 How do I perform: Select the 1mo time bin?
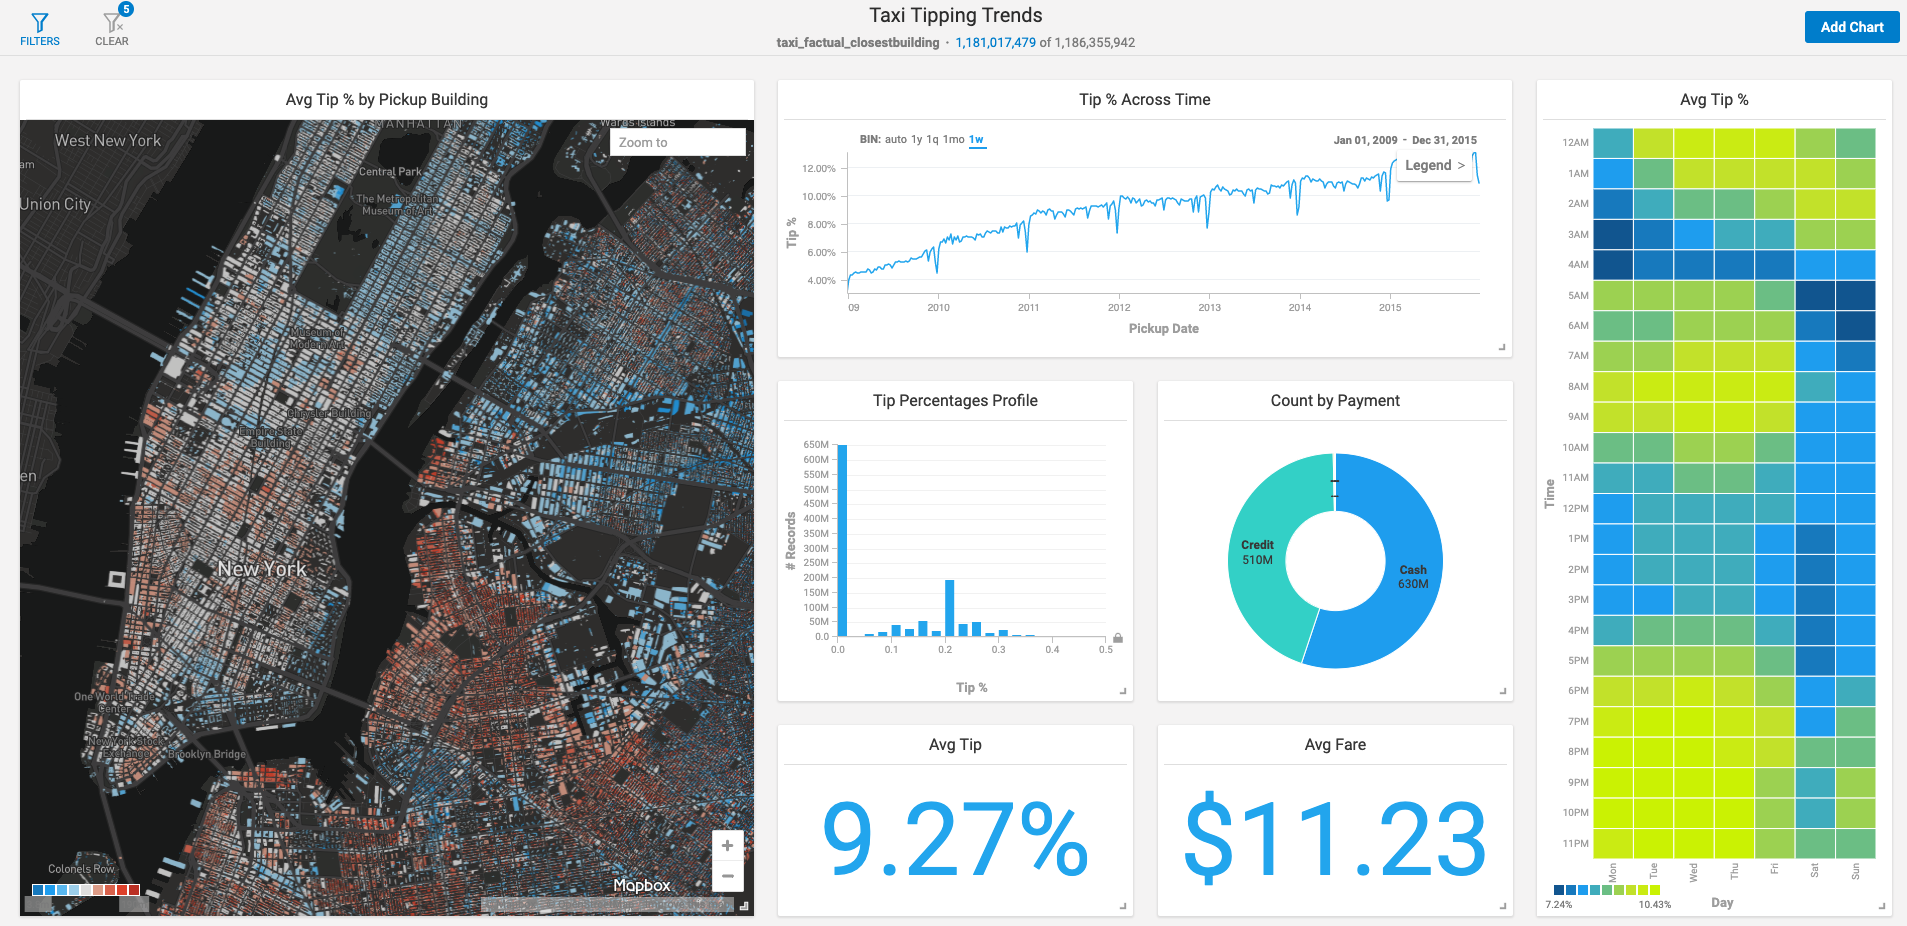tap(954, 140)
